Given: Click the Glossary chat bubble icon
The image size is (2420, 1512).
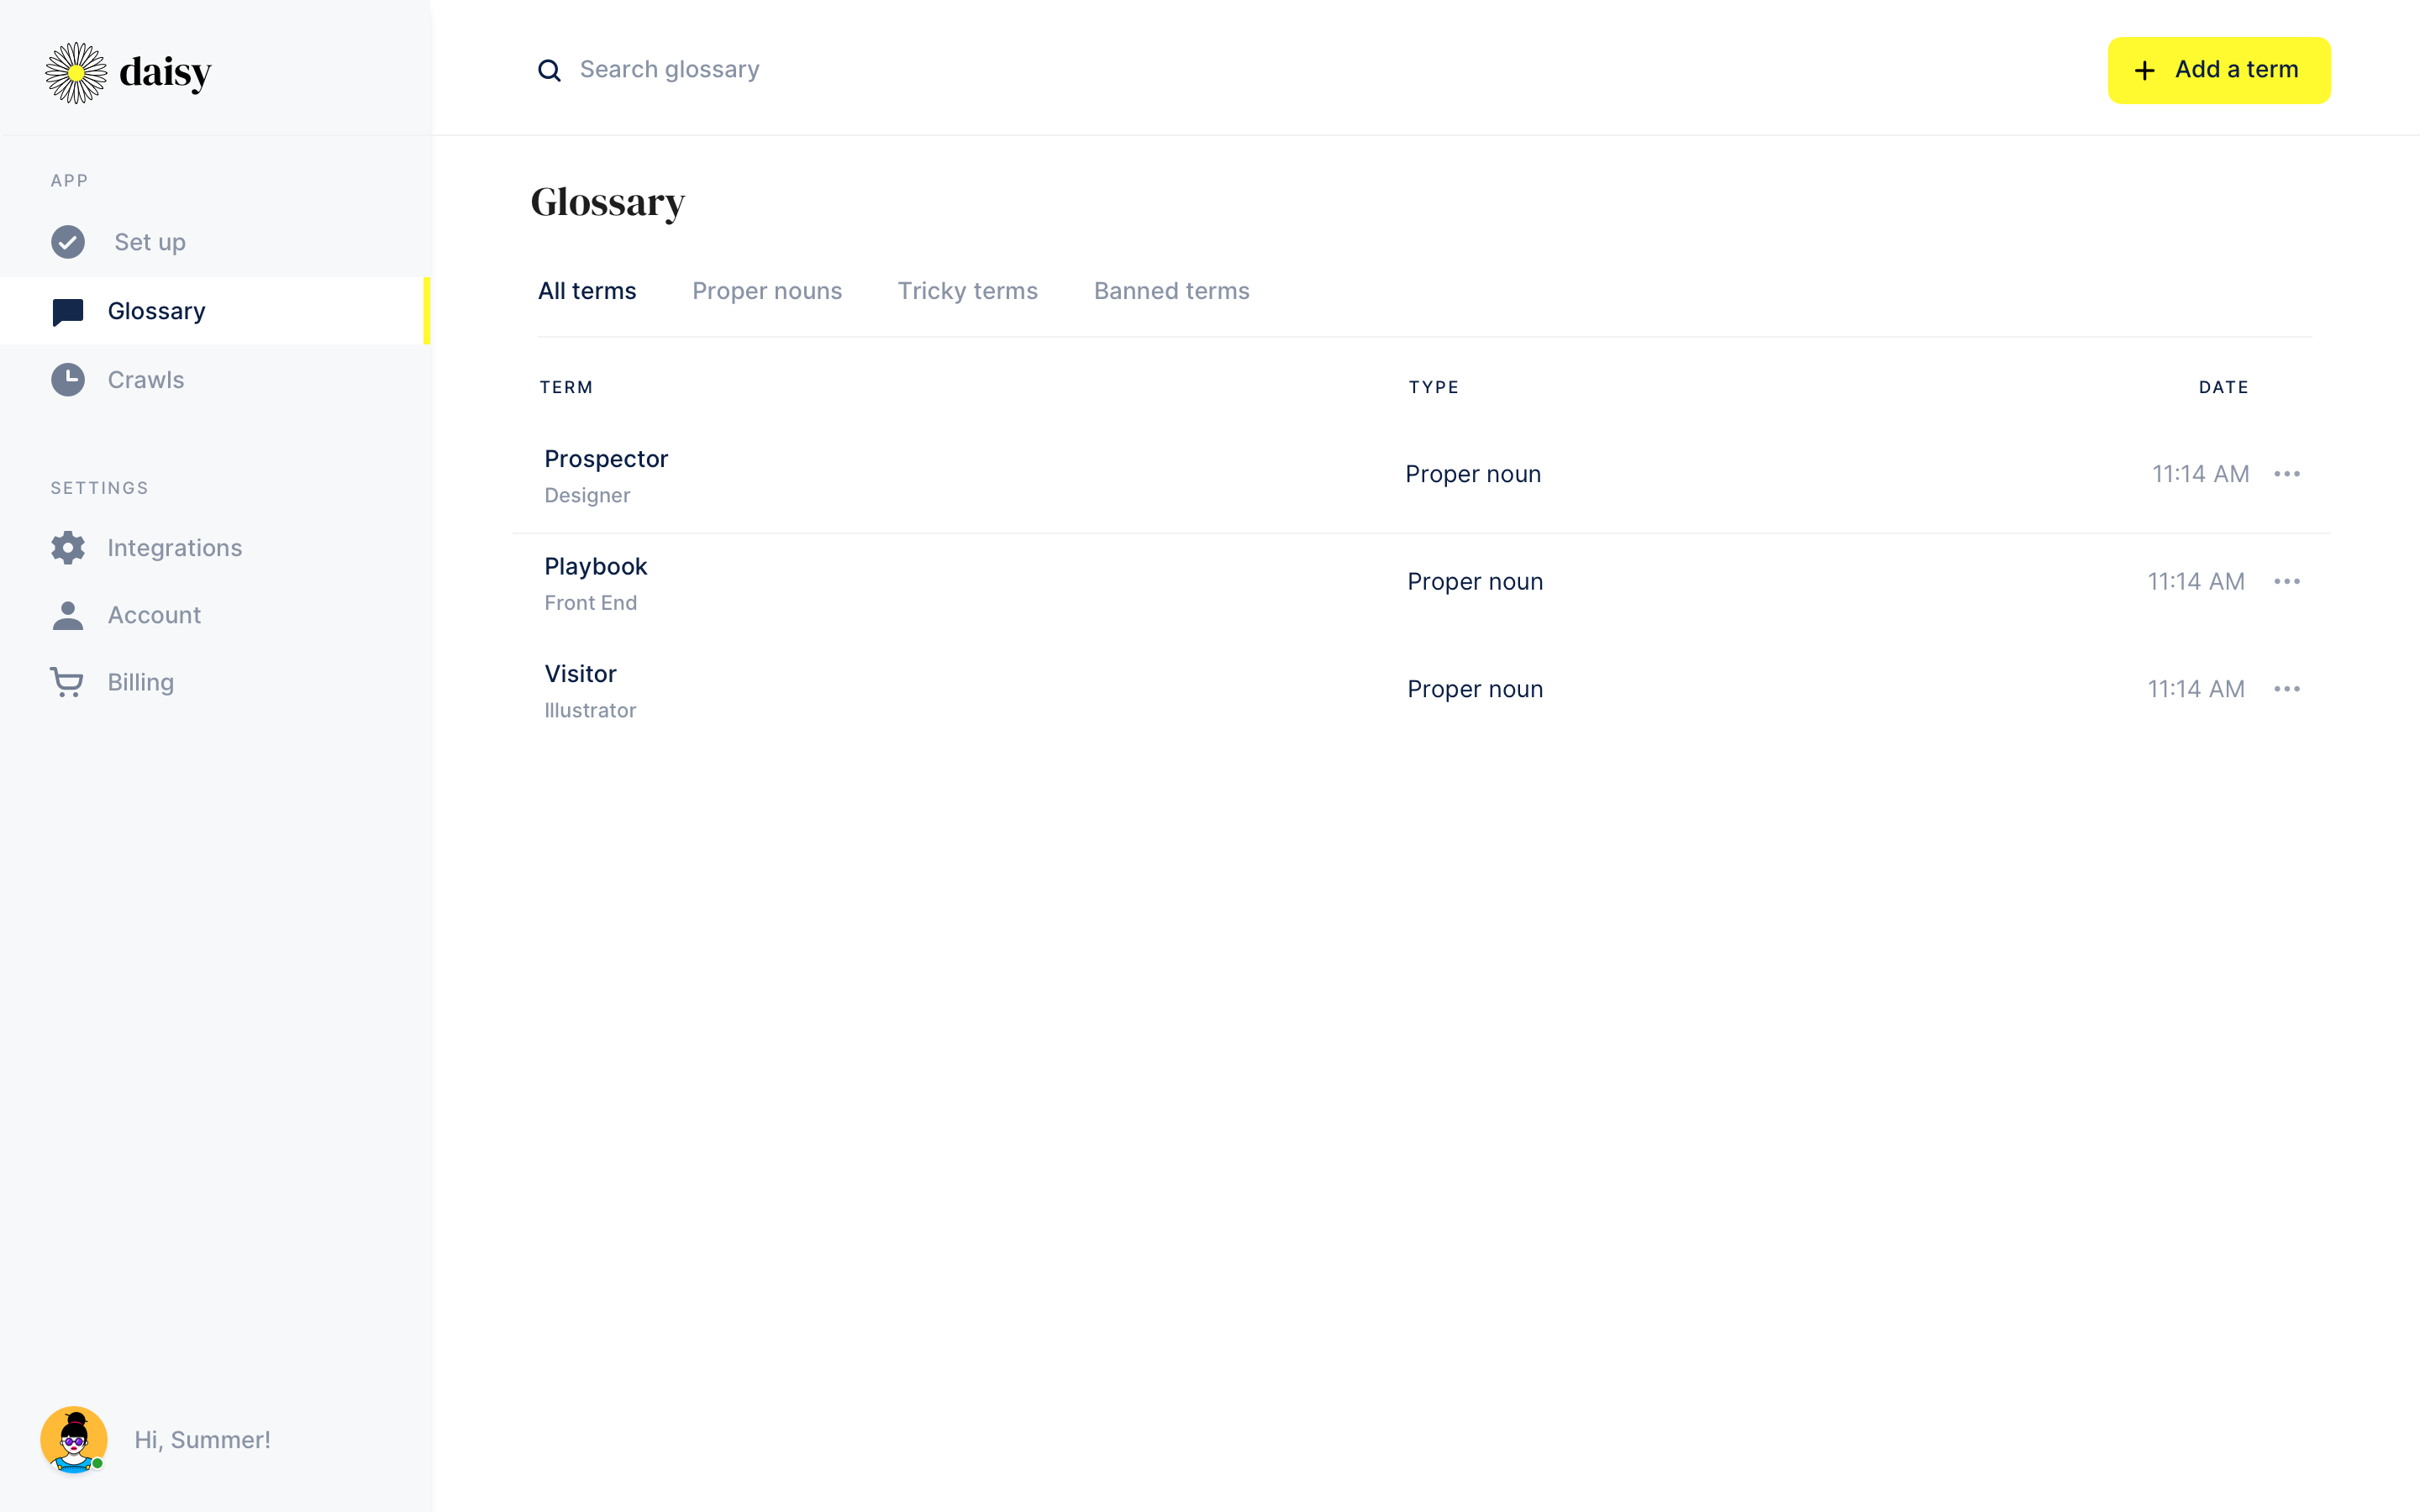Looking at the screenshot, I should coord(68,310).
